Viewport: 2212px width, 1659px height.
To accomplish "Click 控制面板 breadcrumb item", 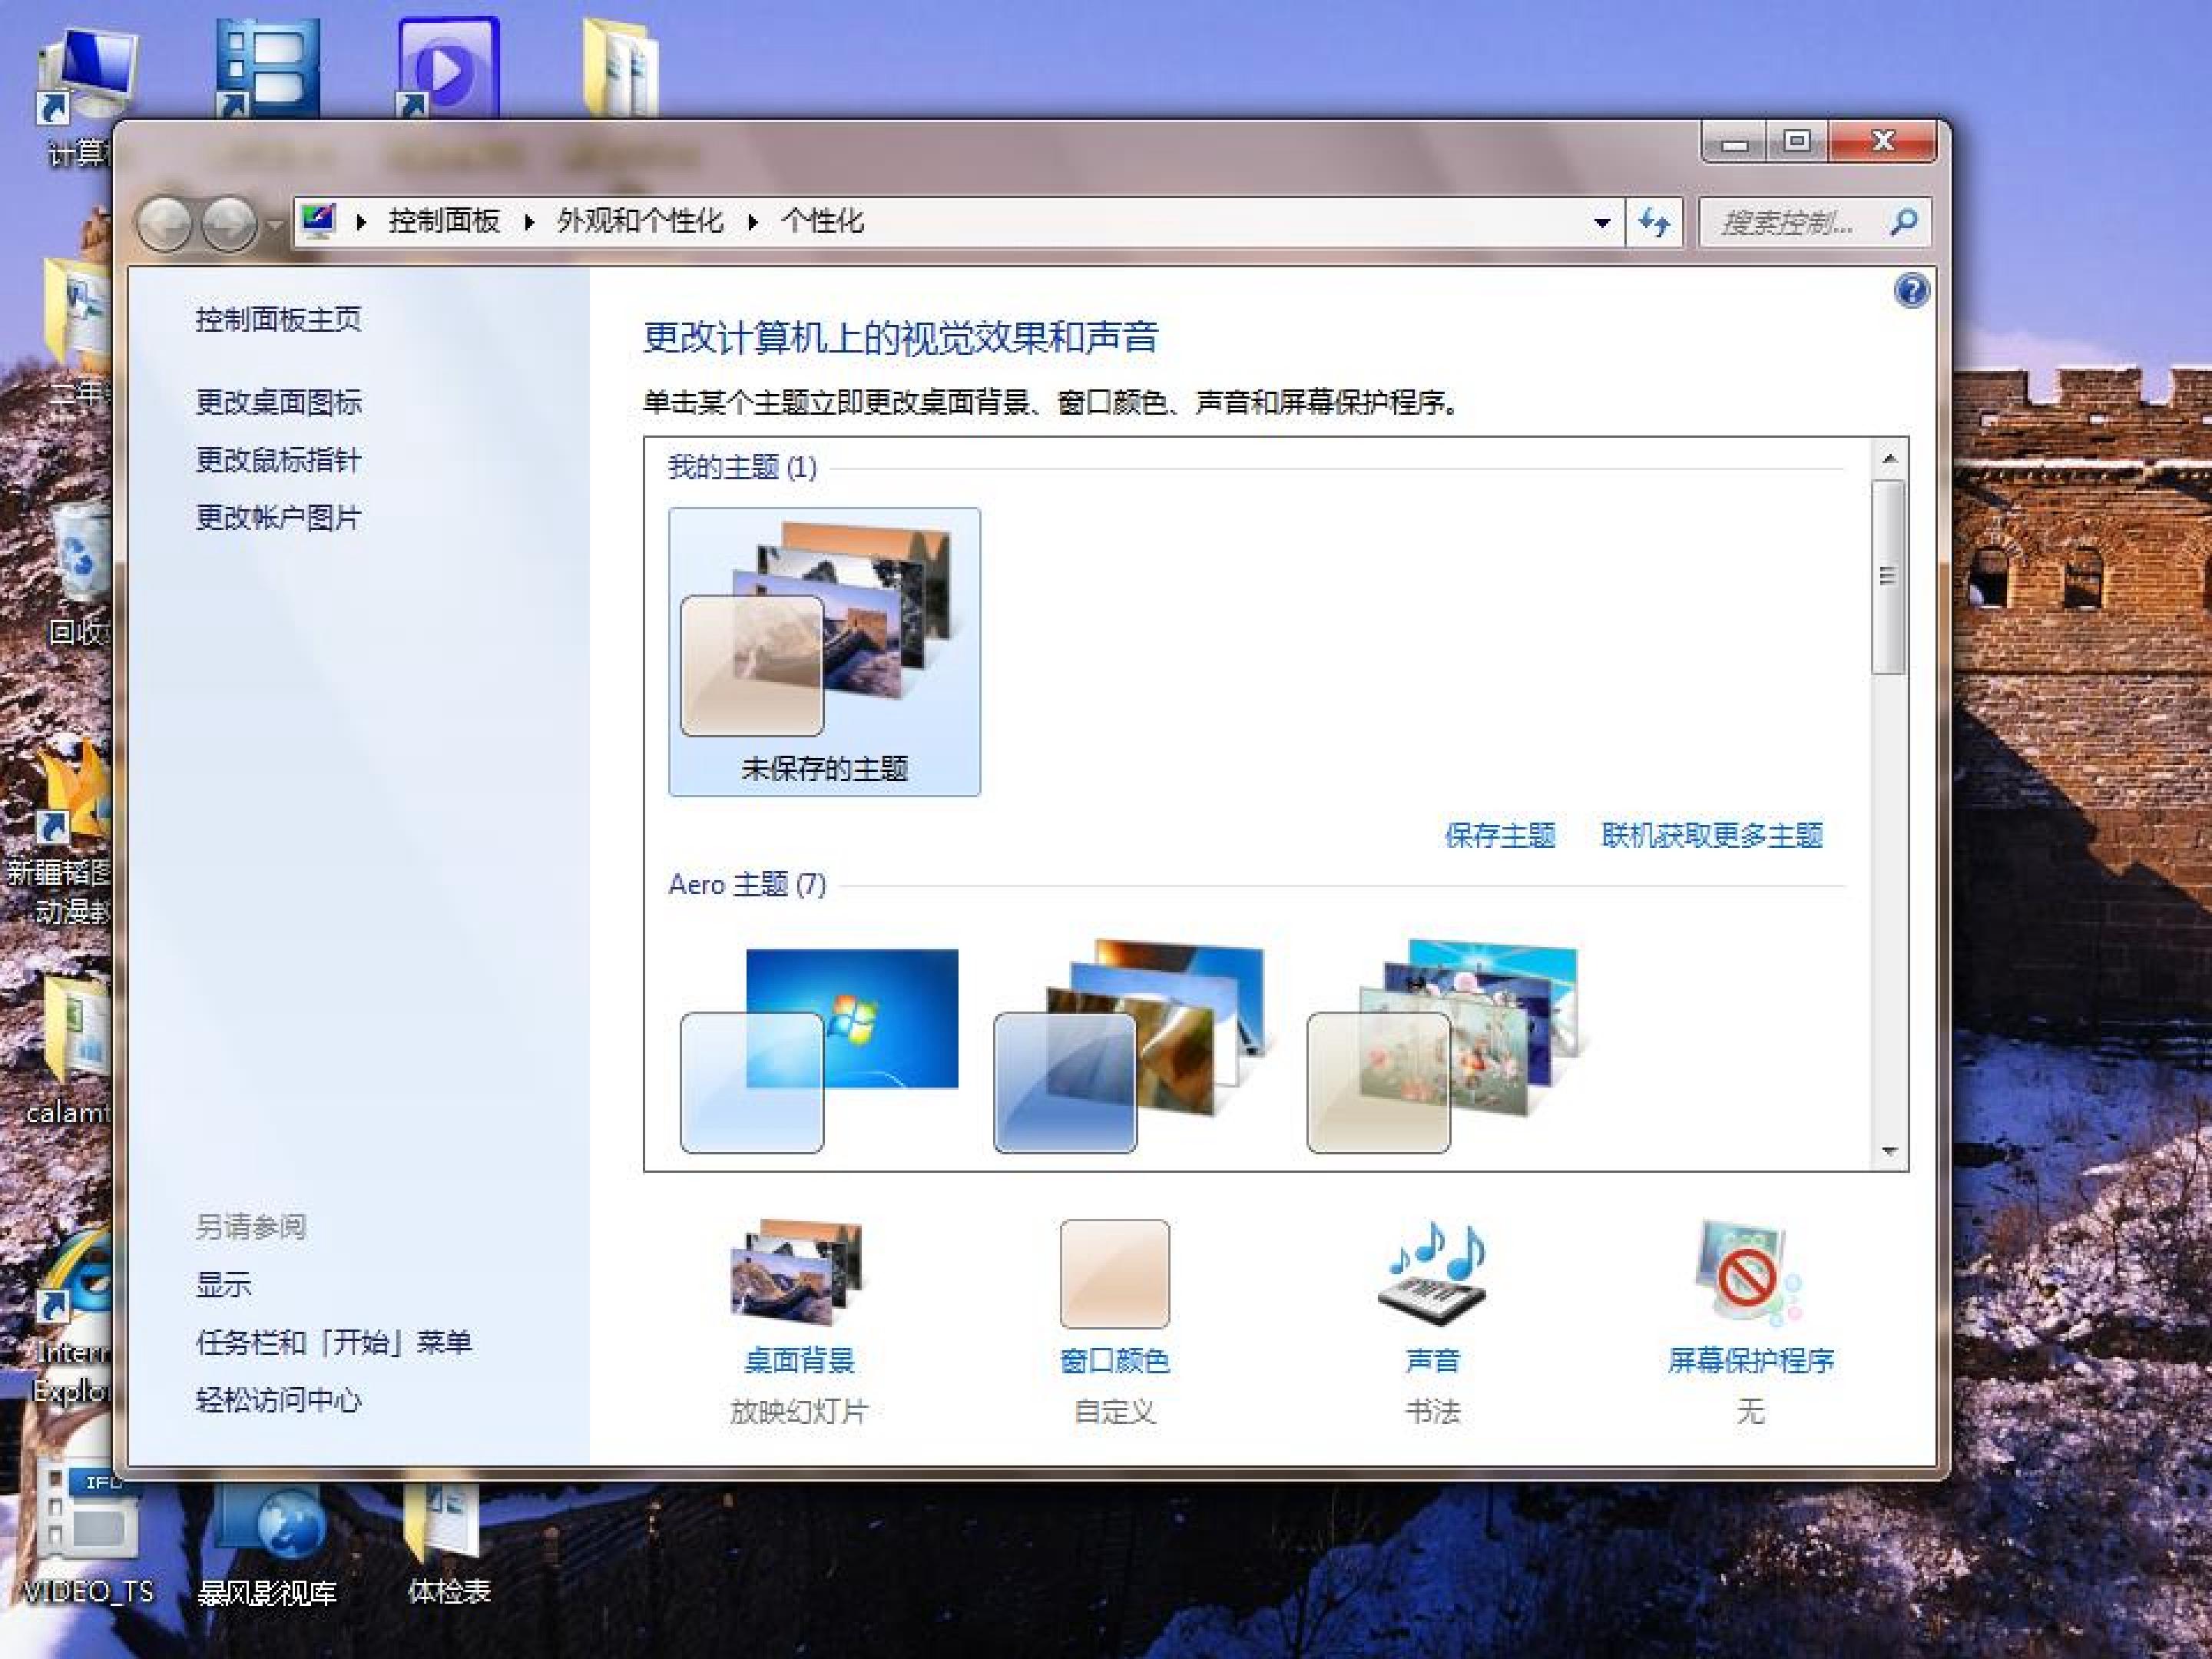I will tap(444, 221).
